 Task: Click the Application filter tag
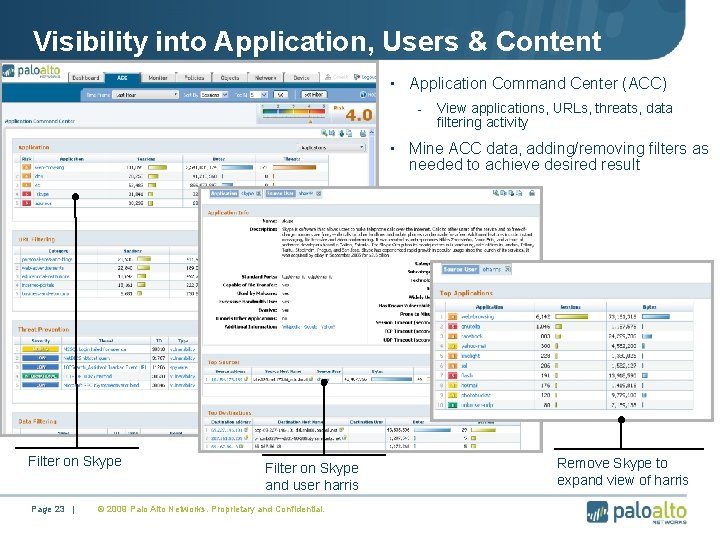(224, 194)
